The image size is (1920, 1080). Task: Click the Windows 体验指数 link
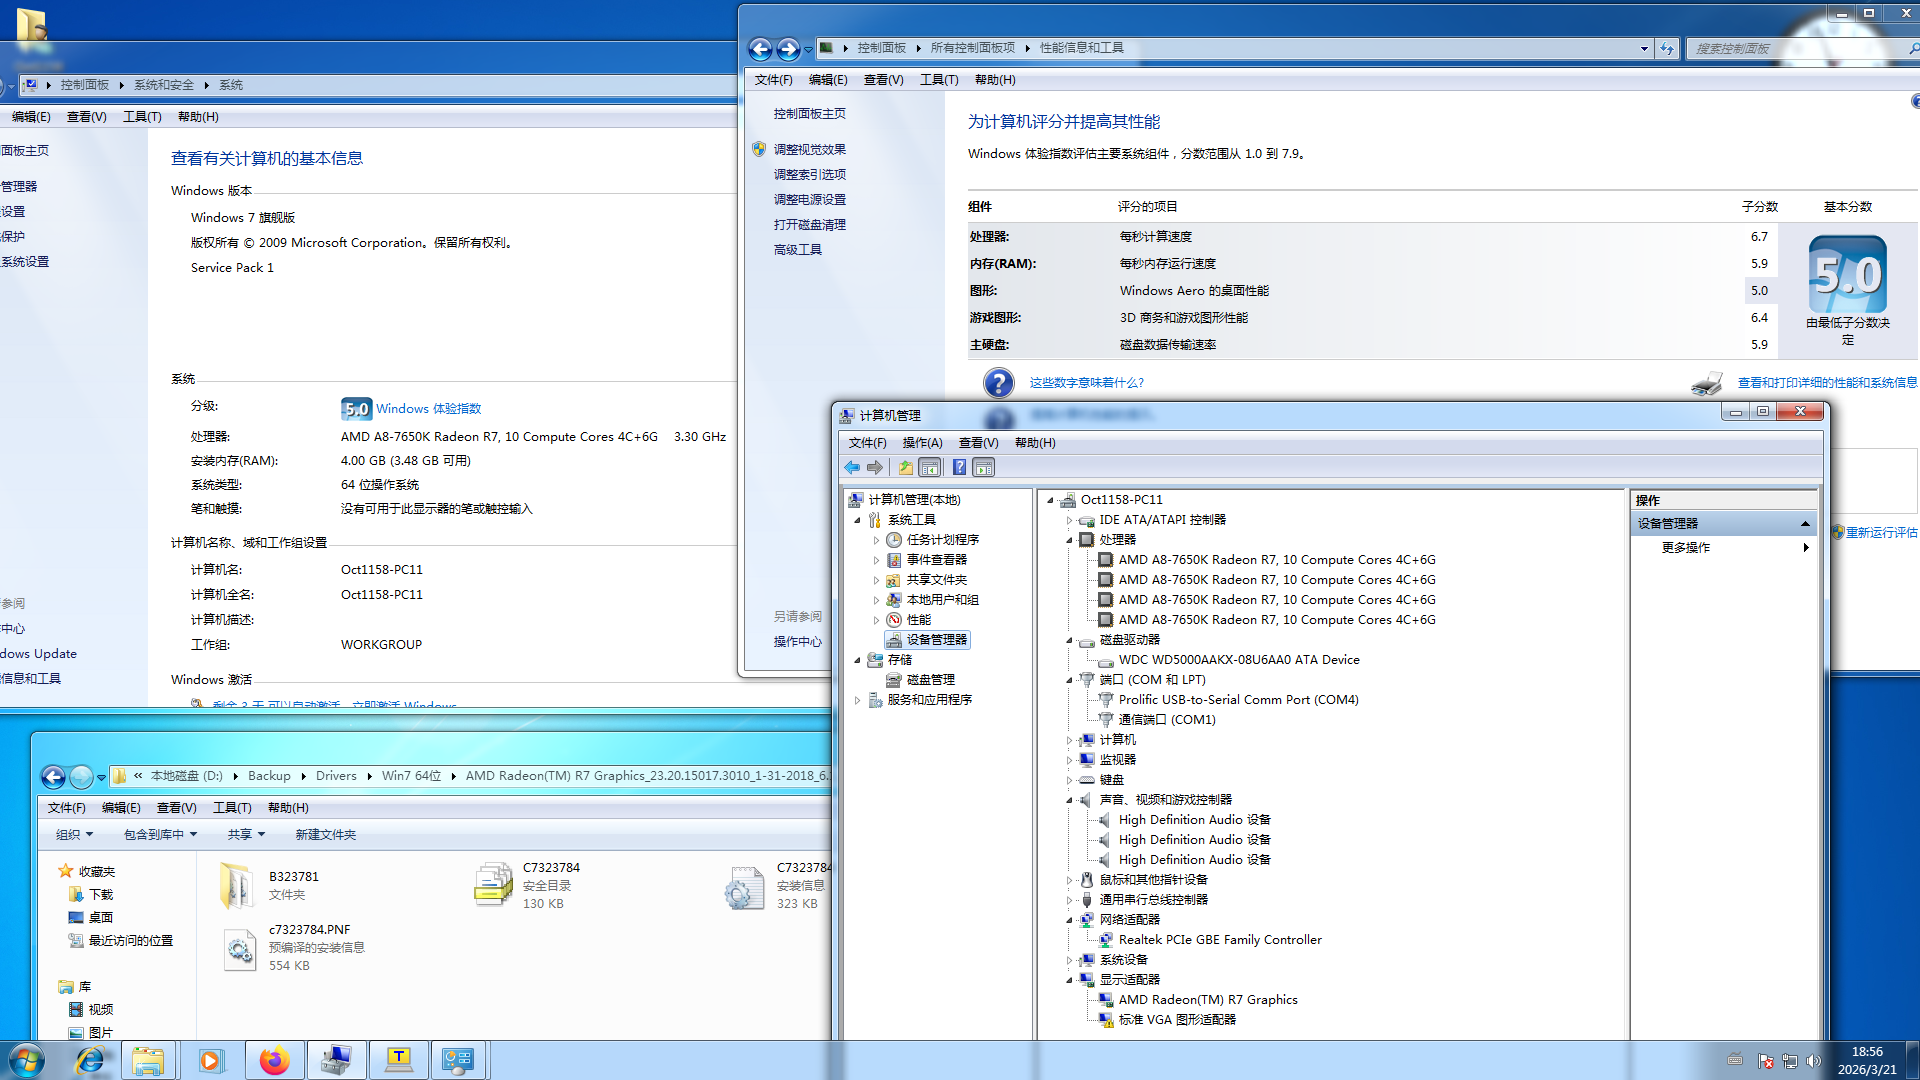[428, 408]
